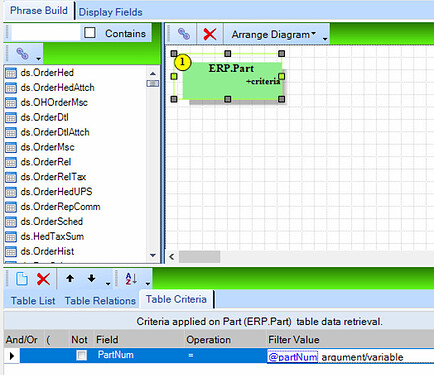
Task: Select Table Criteria tab
Action: (176, 299)
